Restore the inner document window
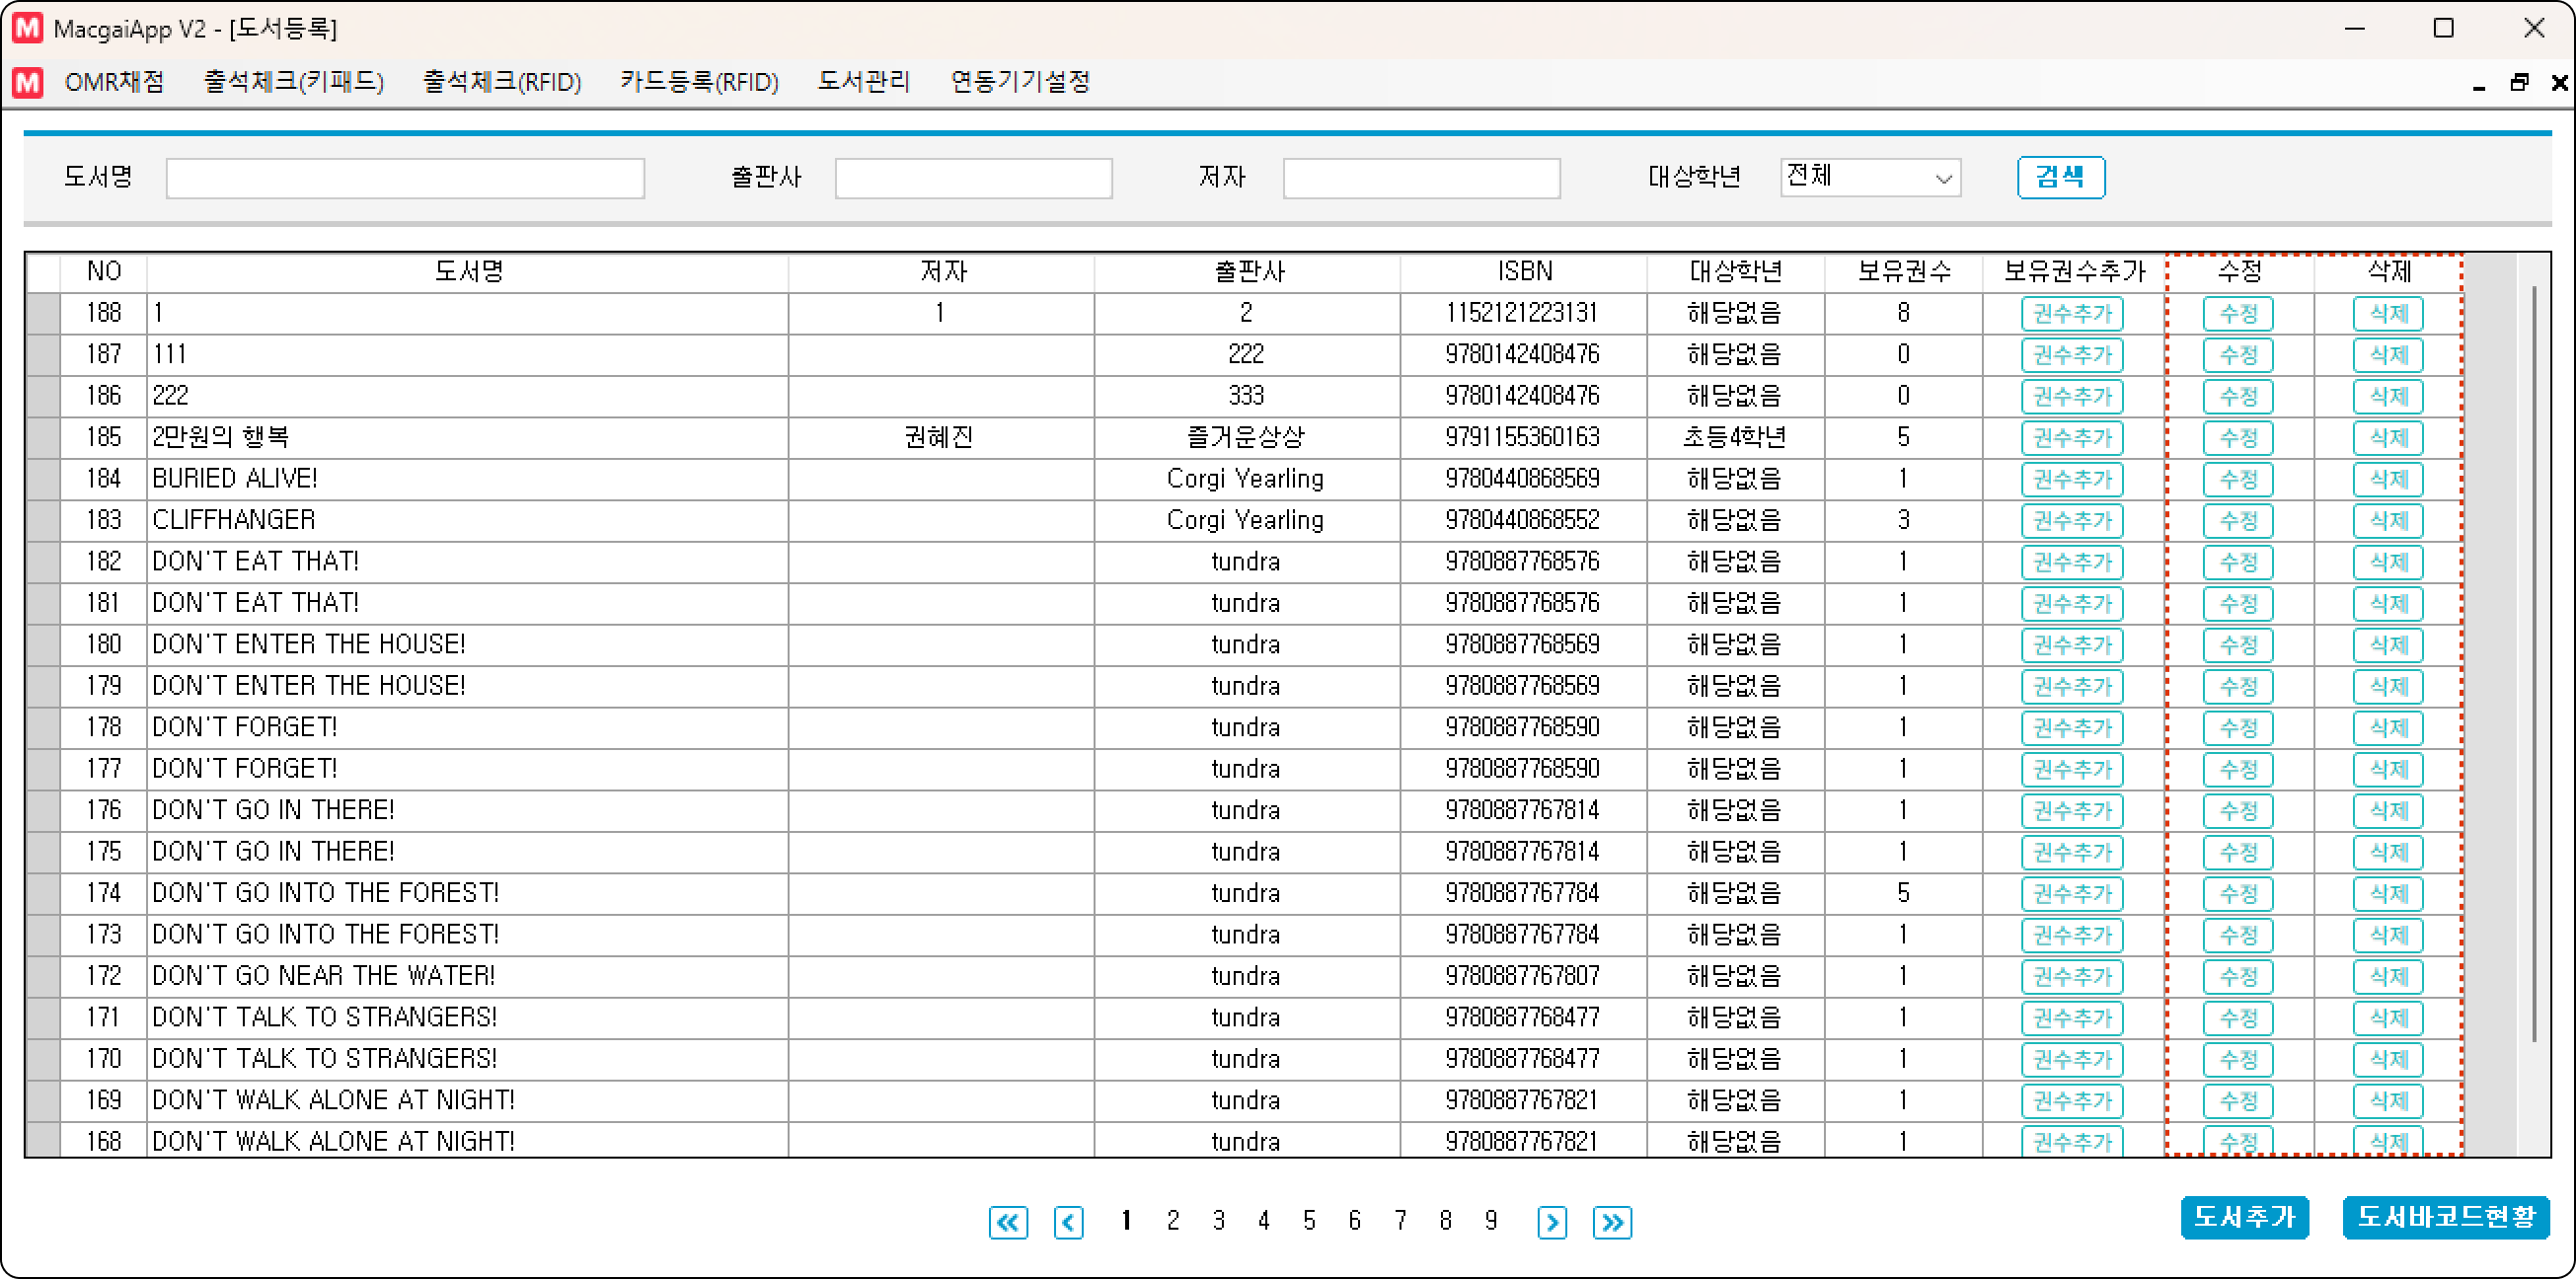 tap(2519, 82)
